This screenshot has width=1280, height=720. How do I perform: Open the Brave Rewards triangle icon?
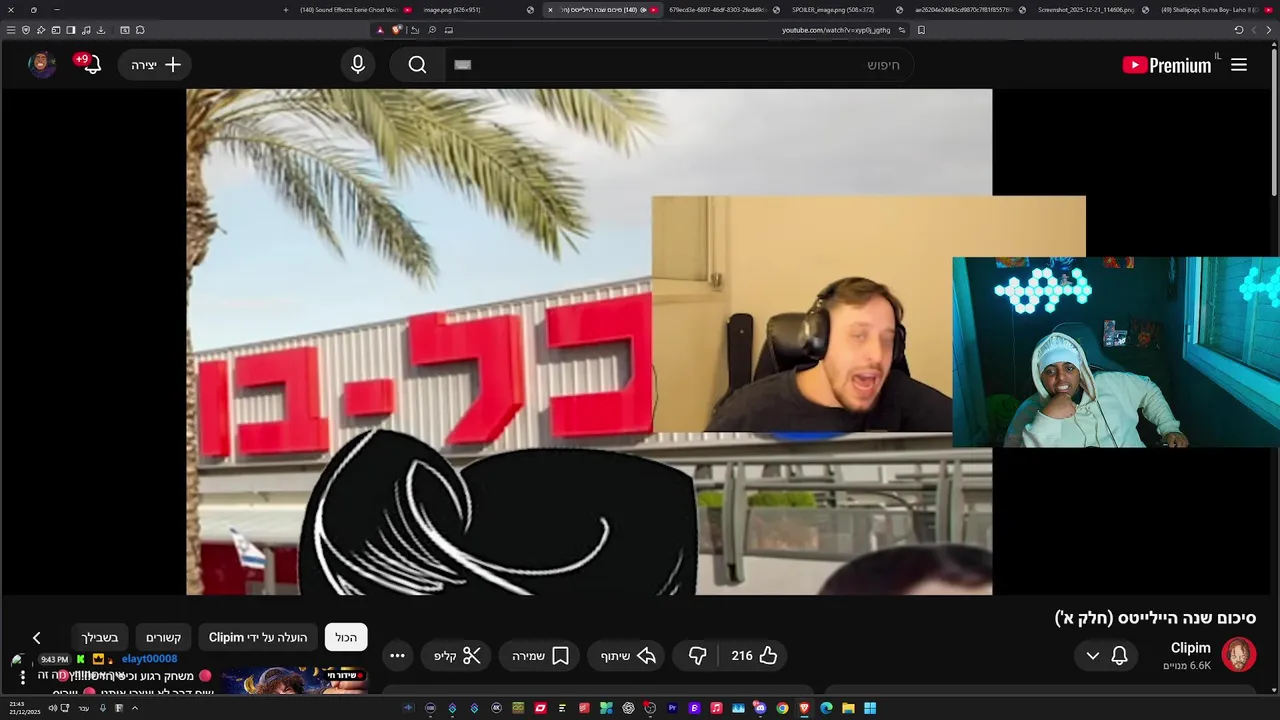pos(380,30)
